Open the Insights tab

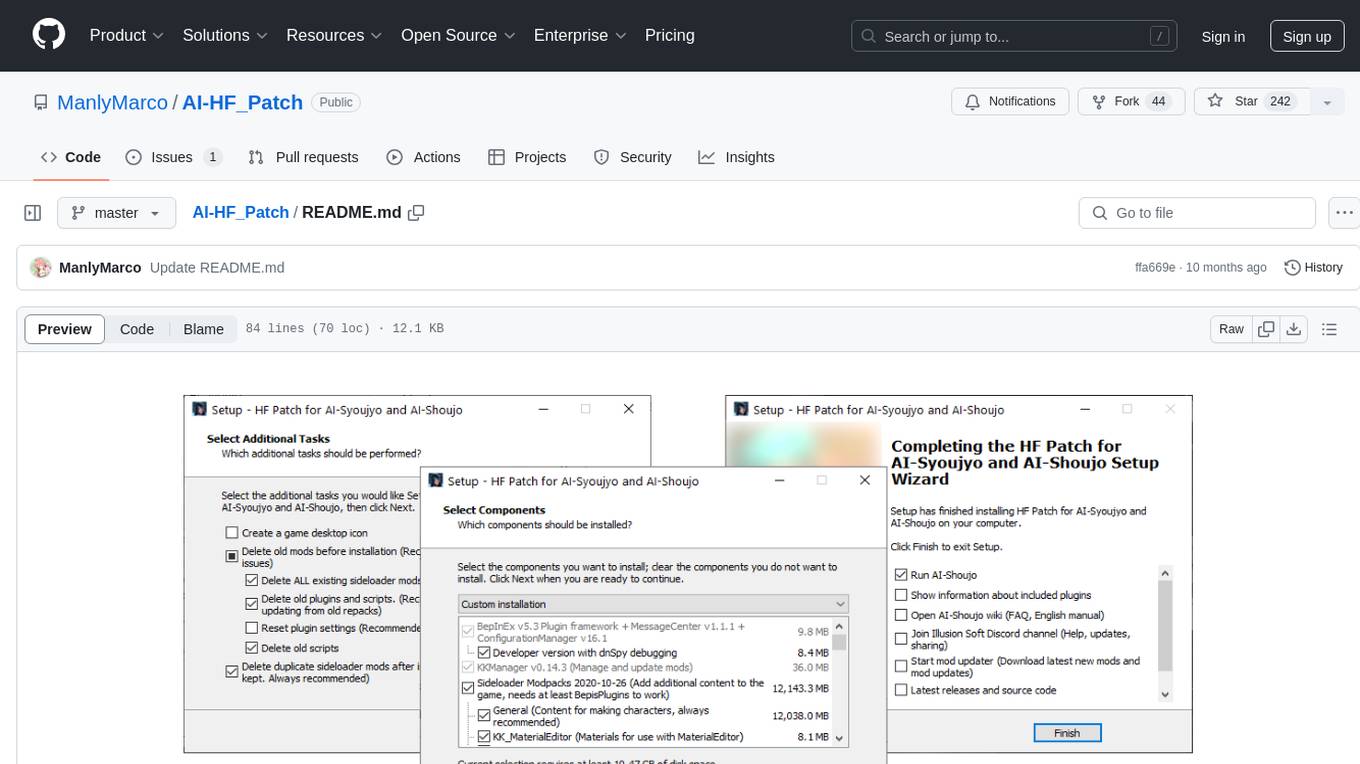pos(736,157)
